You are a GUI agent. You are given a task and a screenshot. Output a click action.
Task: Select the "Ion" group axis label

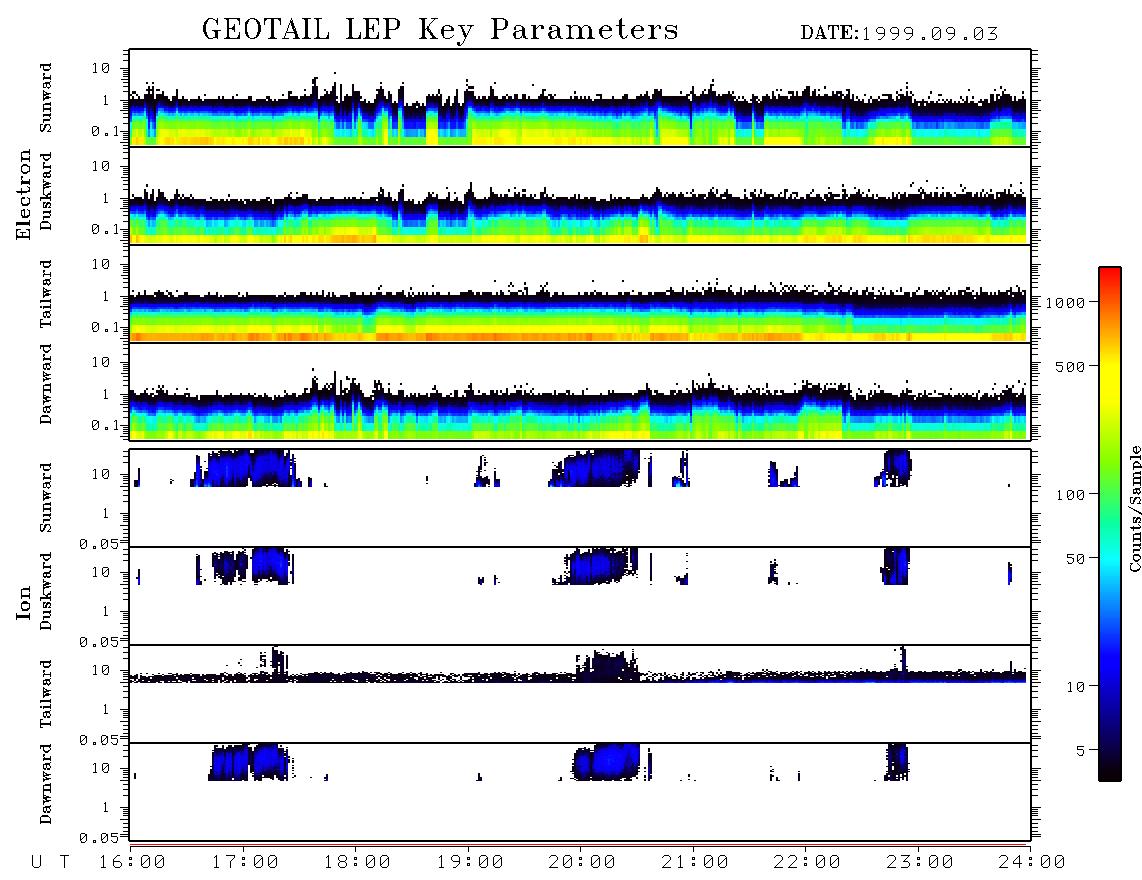point(23,602)
